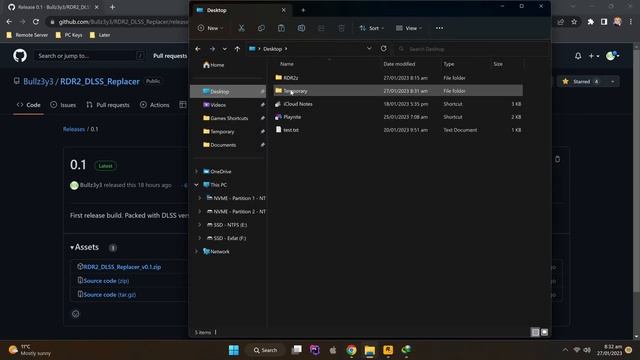
Task: Open the New dropdown in Explorer
Action: click(210, 28)
